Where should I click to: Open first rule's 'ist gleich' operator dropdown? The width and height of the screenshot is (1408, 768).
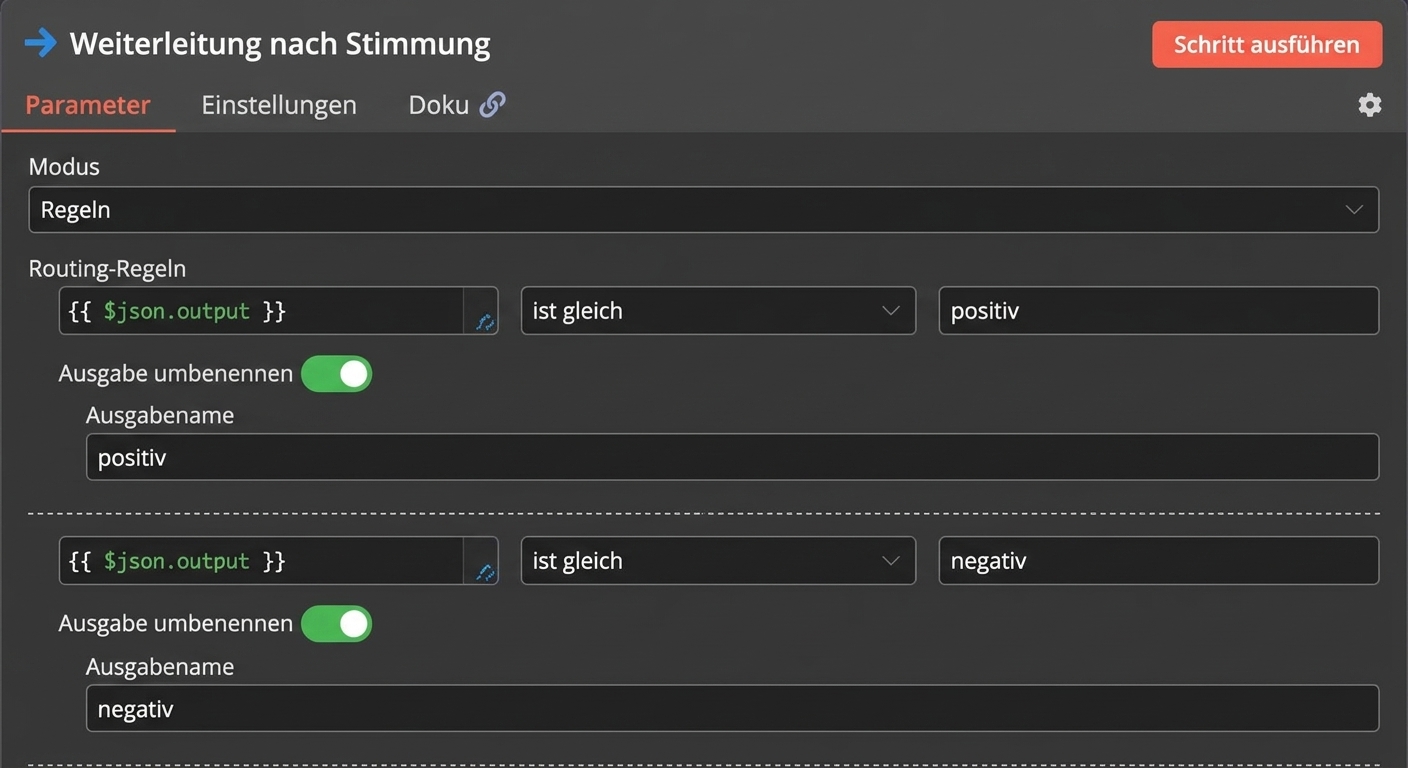tap(718, 311)
